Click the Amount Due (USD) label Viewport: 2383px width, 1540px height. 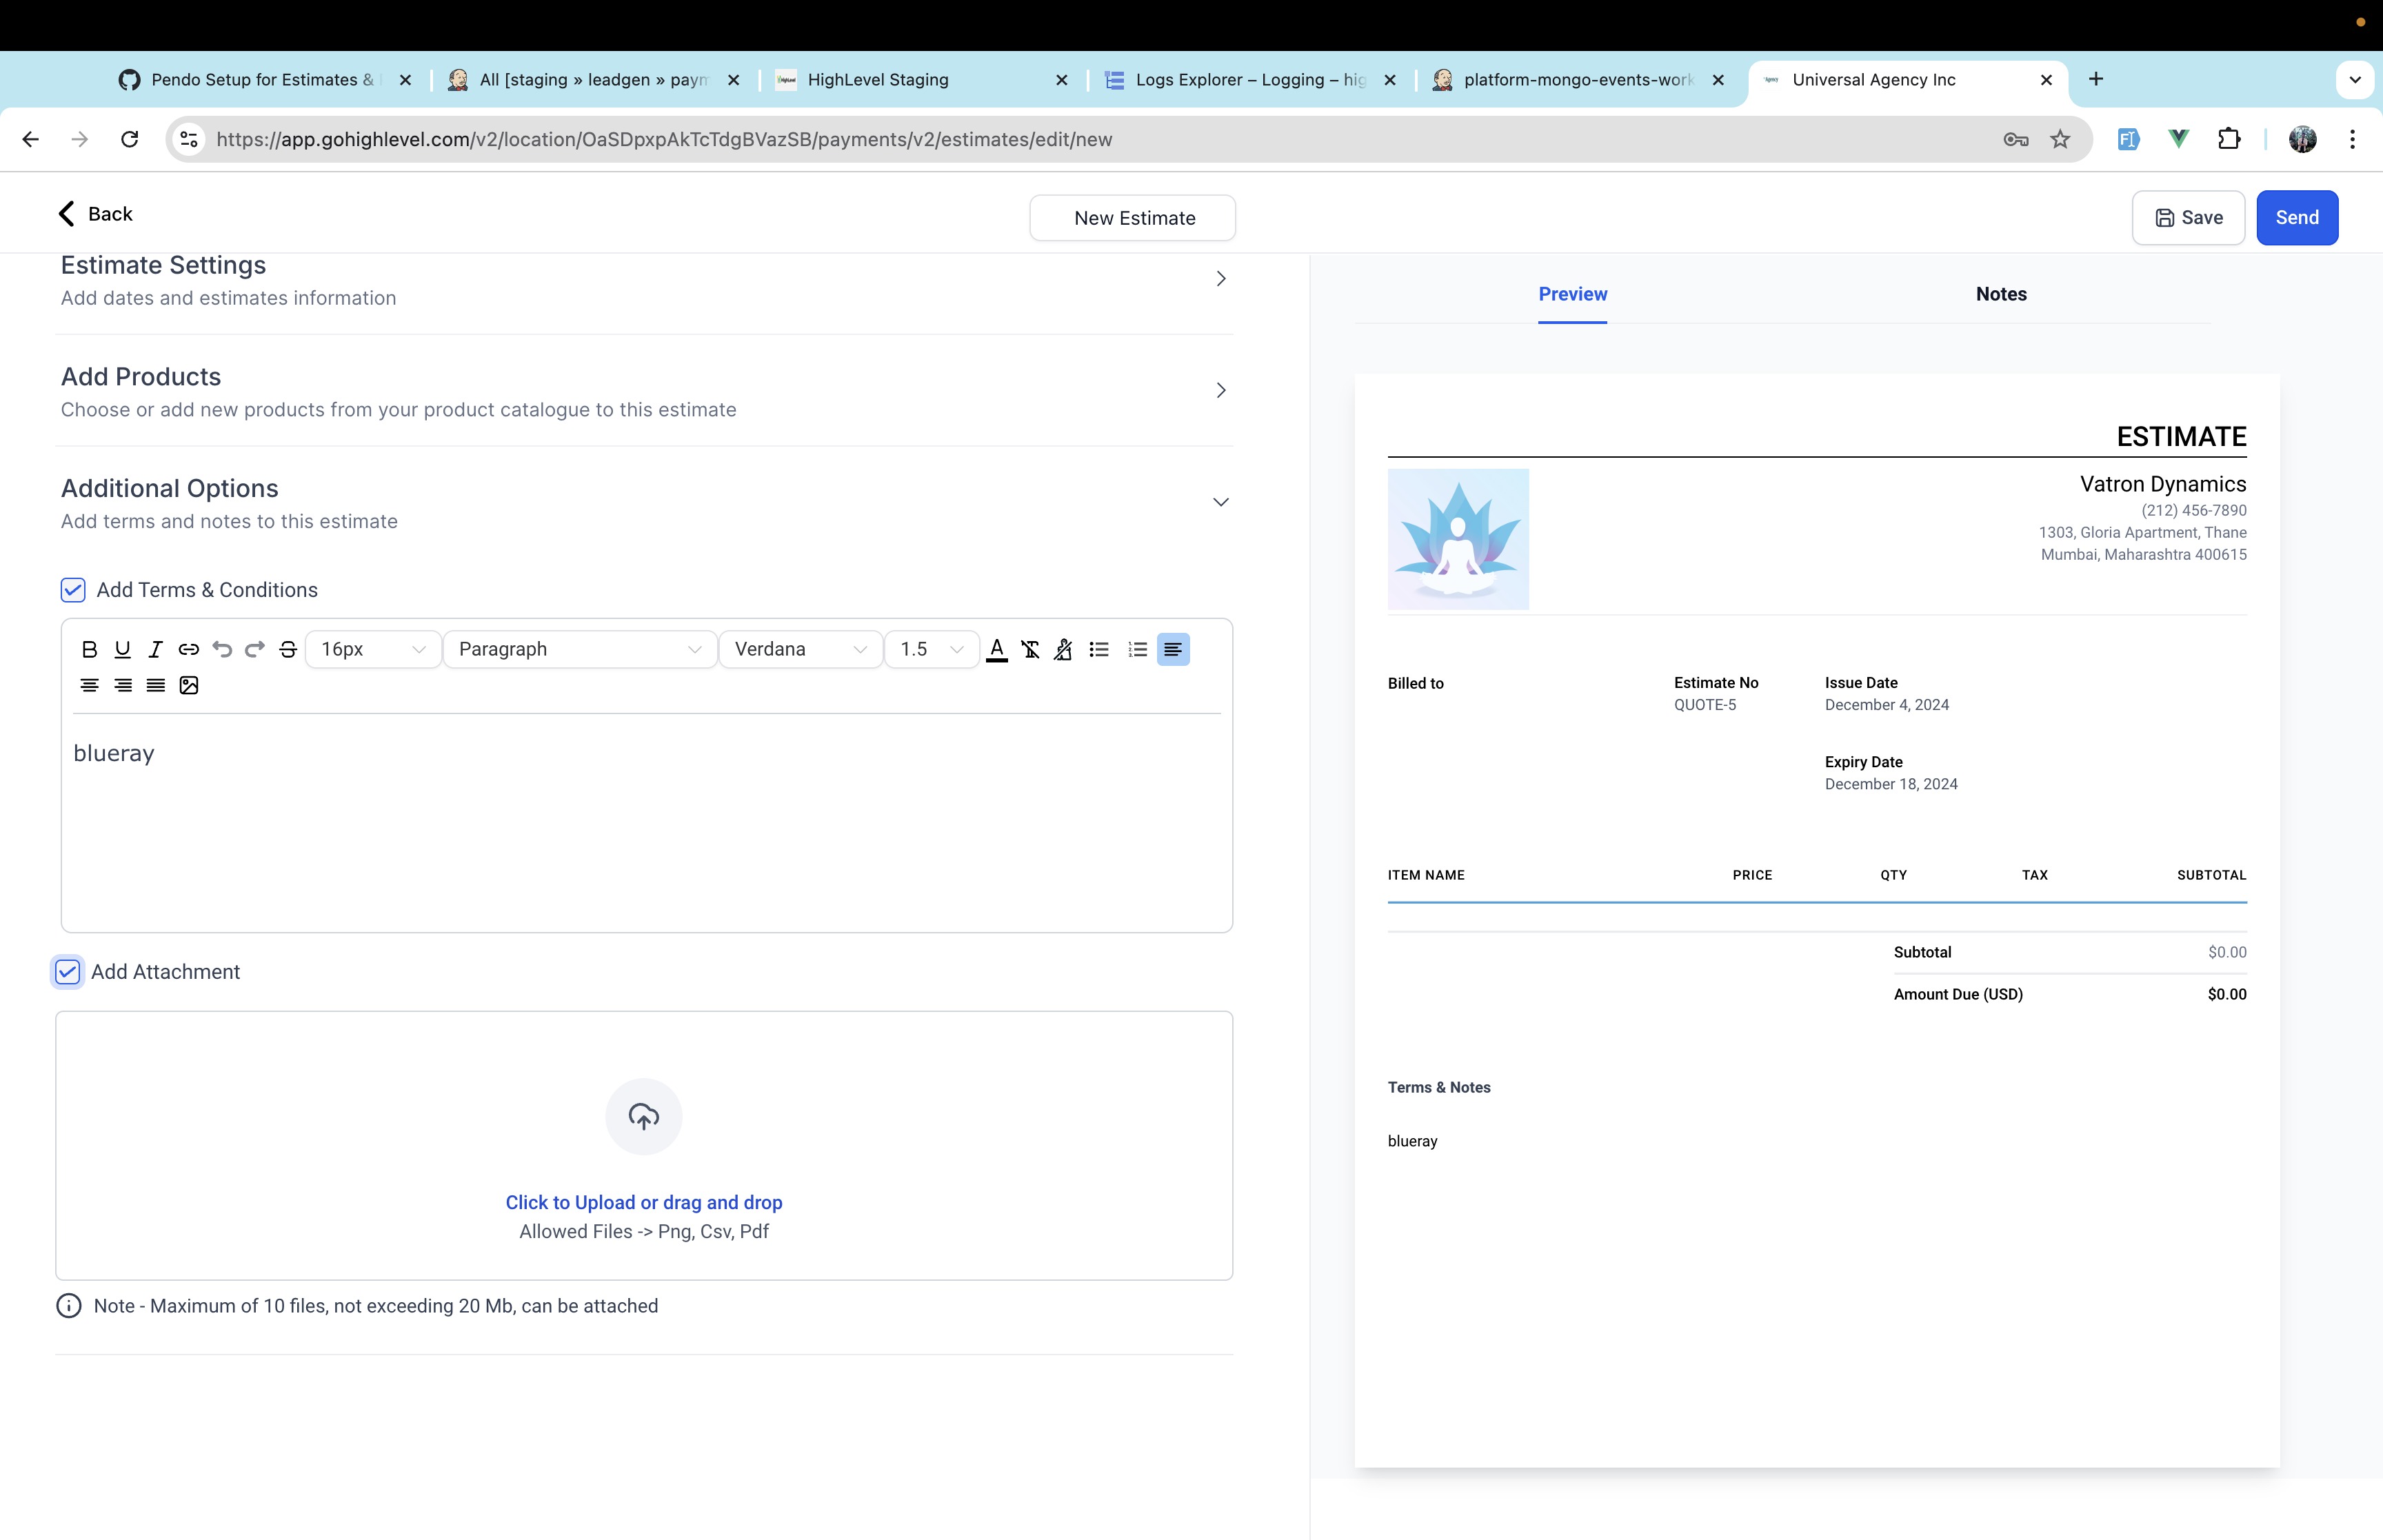1958,994
